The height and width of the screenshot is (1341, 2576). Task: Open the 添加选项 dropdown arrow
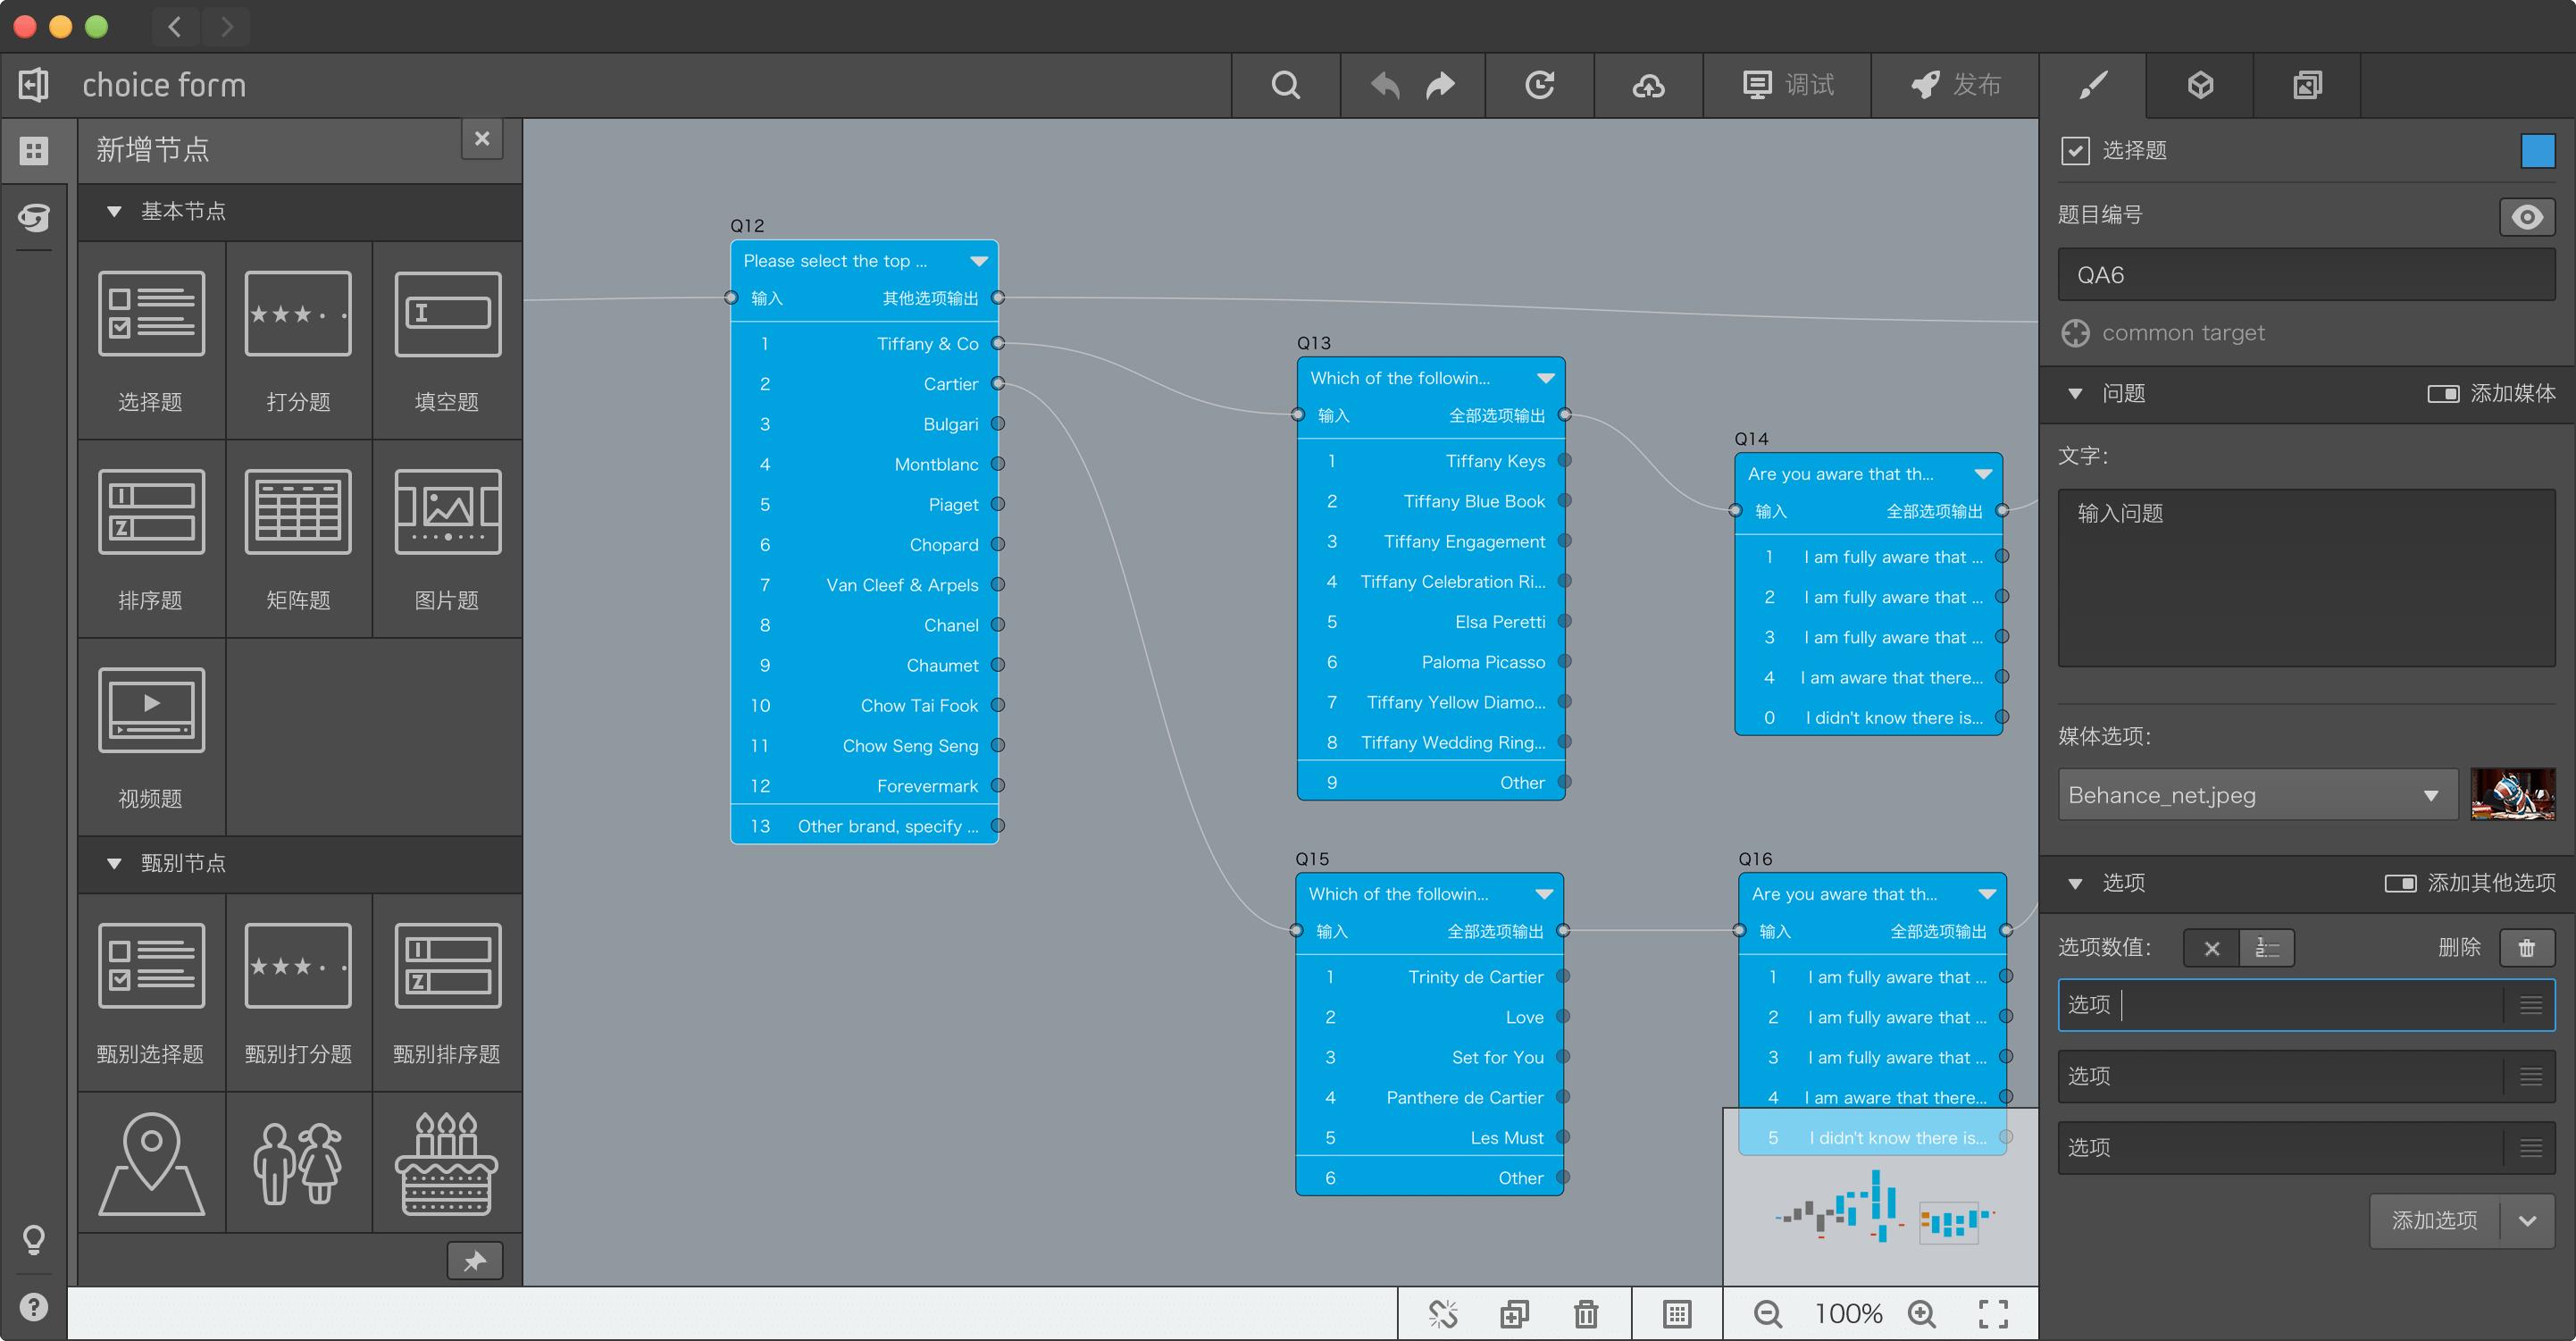coord(2527,1221)
